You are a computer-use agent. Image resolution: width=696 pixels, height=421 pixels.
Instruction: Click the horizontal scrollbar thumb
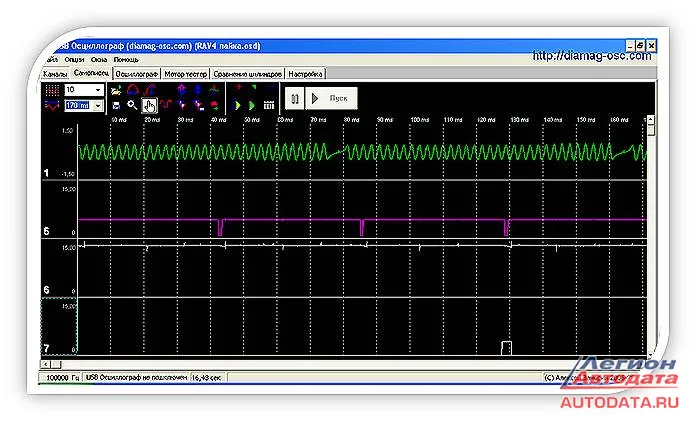click(x=55, y=364)
